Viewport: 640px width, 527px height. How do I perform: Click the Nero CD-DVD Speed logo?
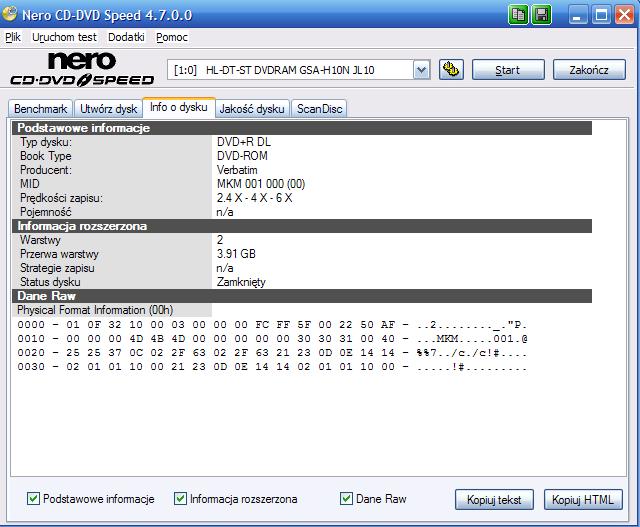(82, 69)
